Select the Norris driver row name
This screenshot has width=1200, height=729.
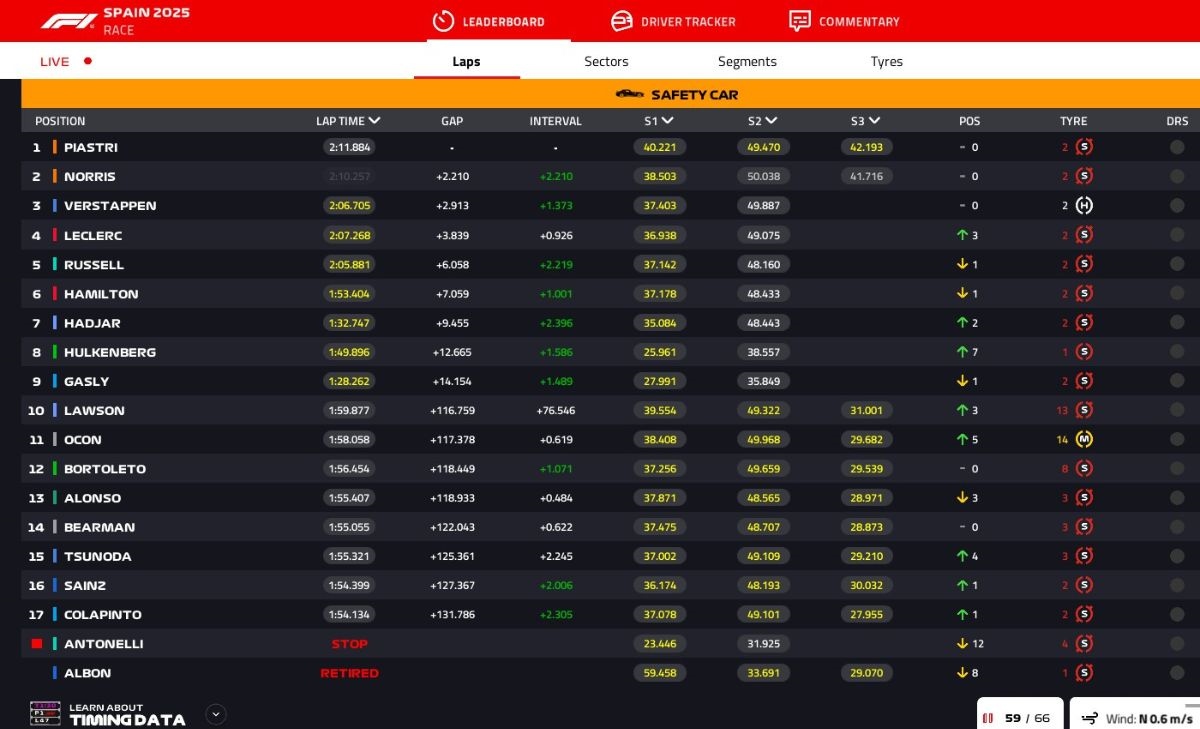point(90,177)
